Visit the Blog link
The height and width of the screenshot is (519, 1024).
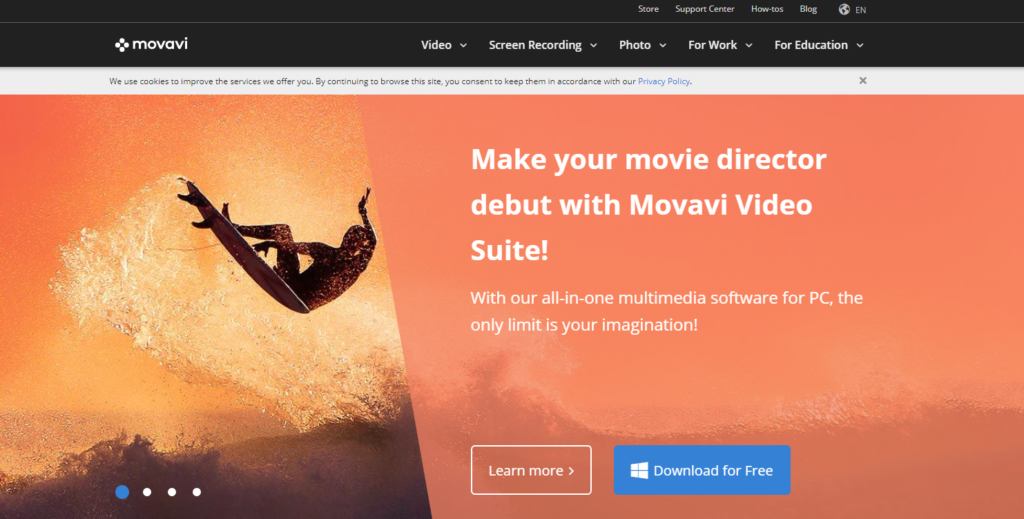(808, 9)
